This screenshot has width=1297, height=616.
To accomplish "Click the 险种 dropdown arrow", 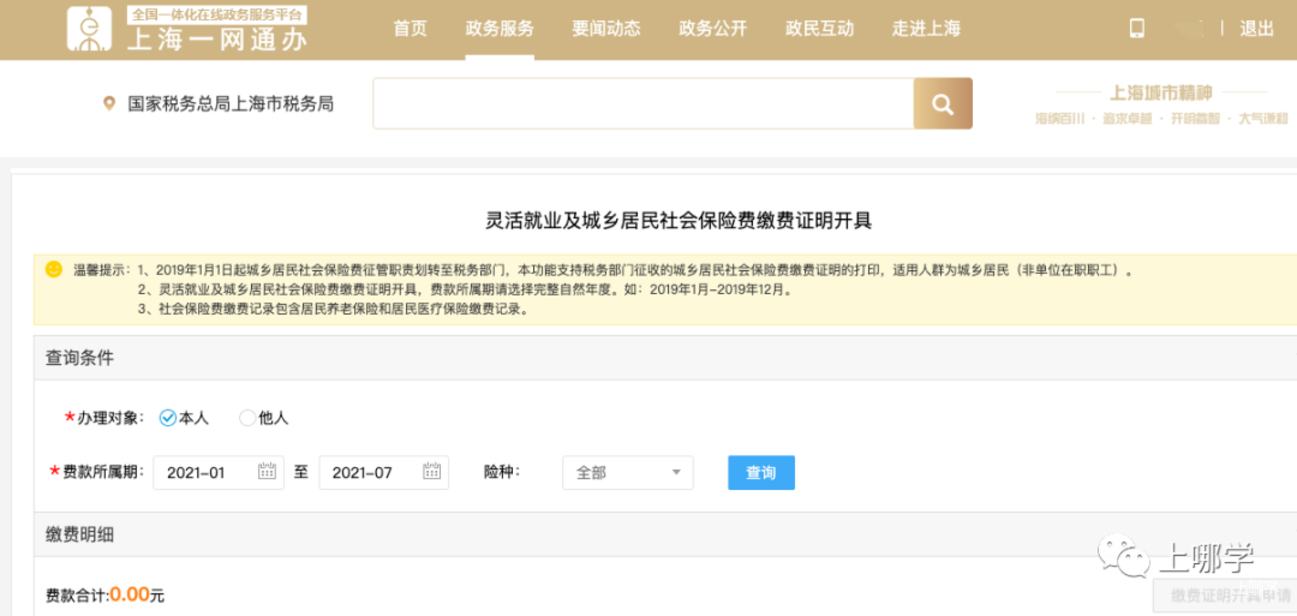I will tap(676, 473).
